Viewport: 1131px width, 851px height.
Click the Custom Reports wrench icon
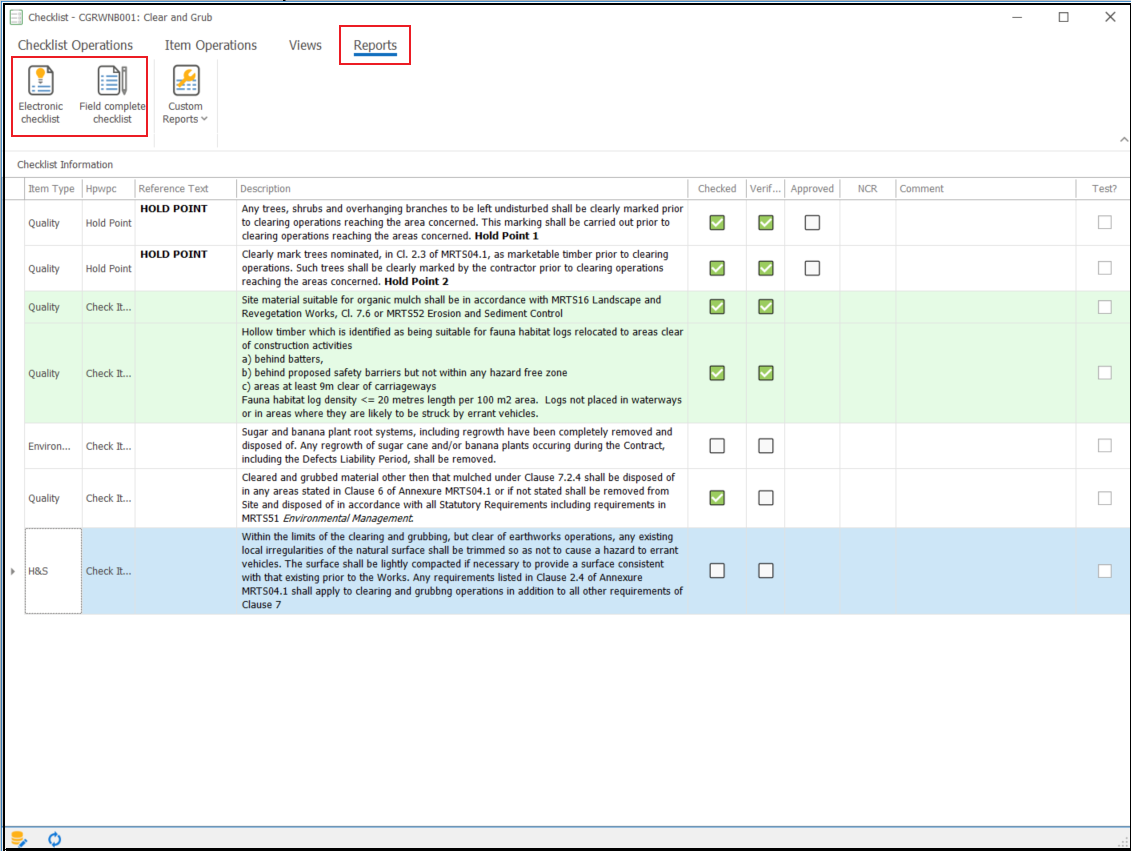point(185,80)
